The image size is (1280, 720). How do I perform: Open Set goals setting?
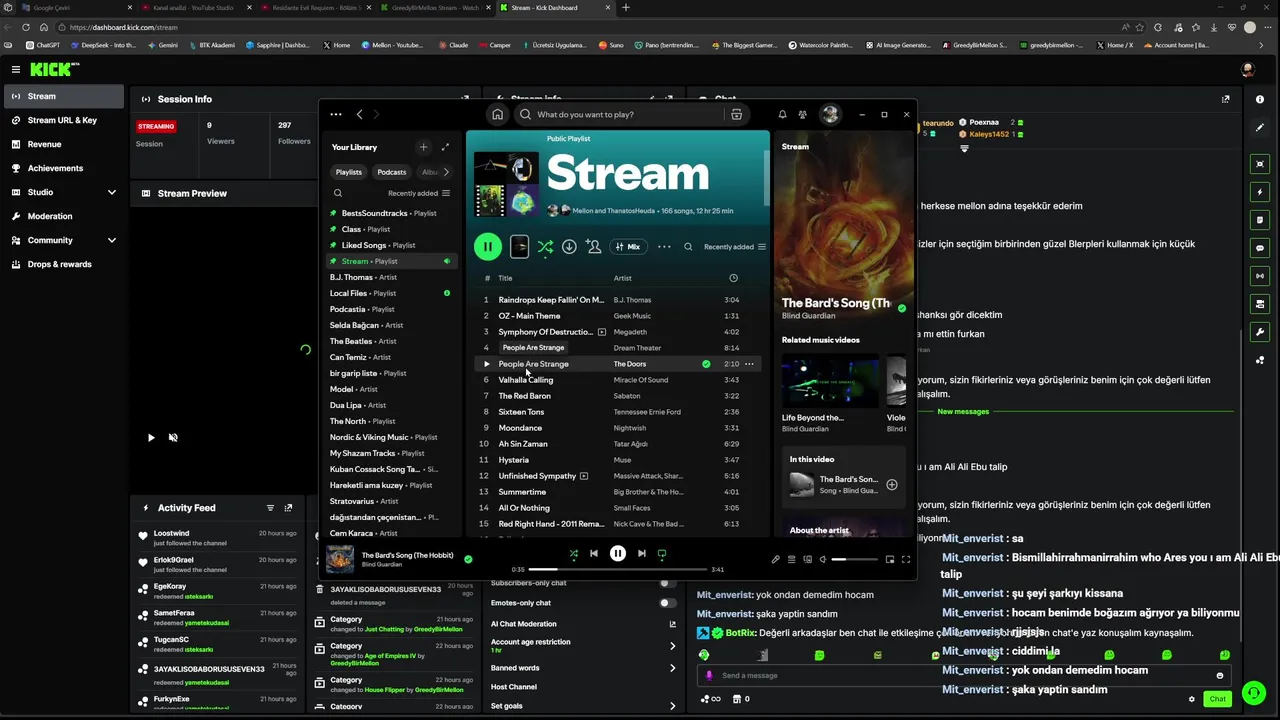point(584,706)
